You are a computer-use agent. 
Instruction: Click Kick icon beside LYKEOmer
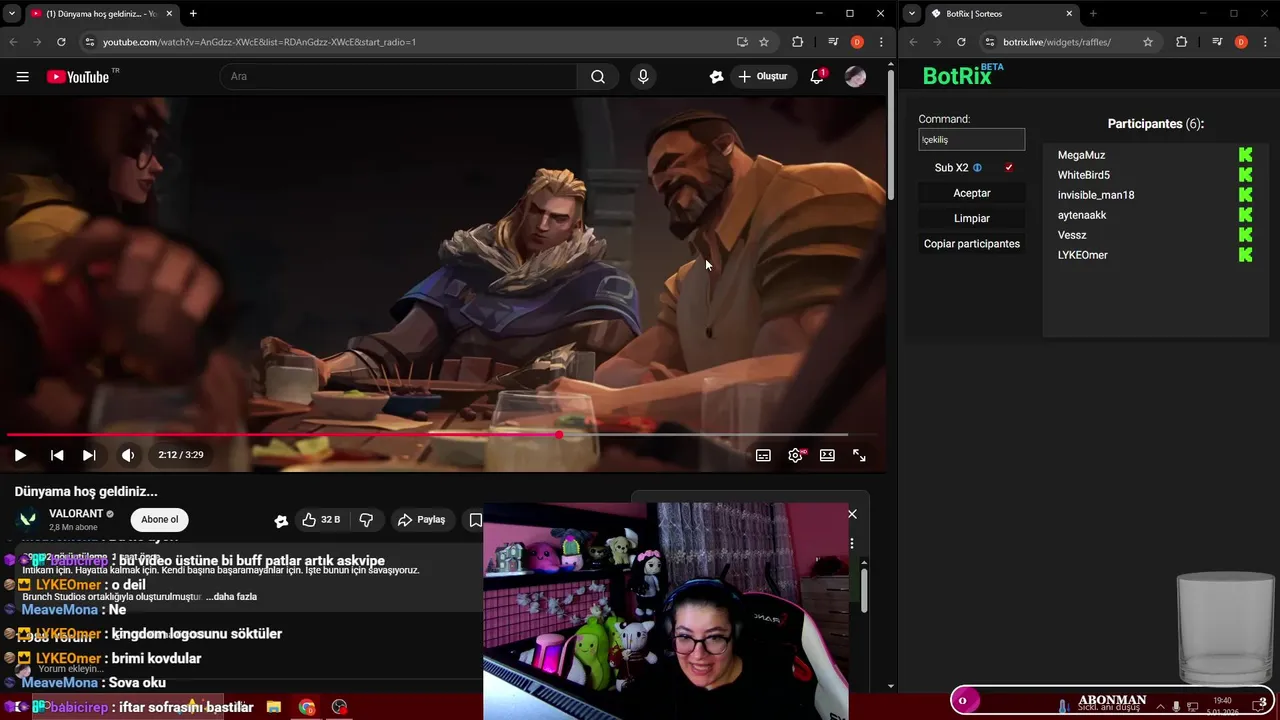click(x=1245, y=255)
